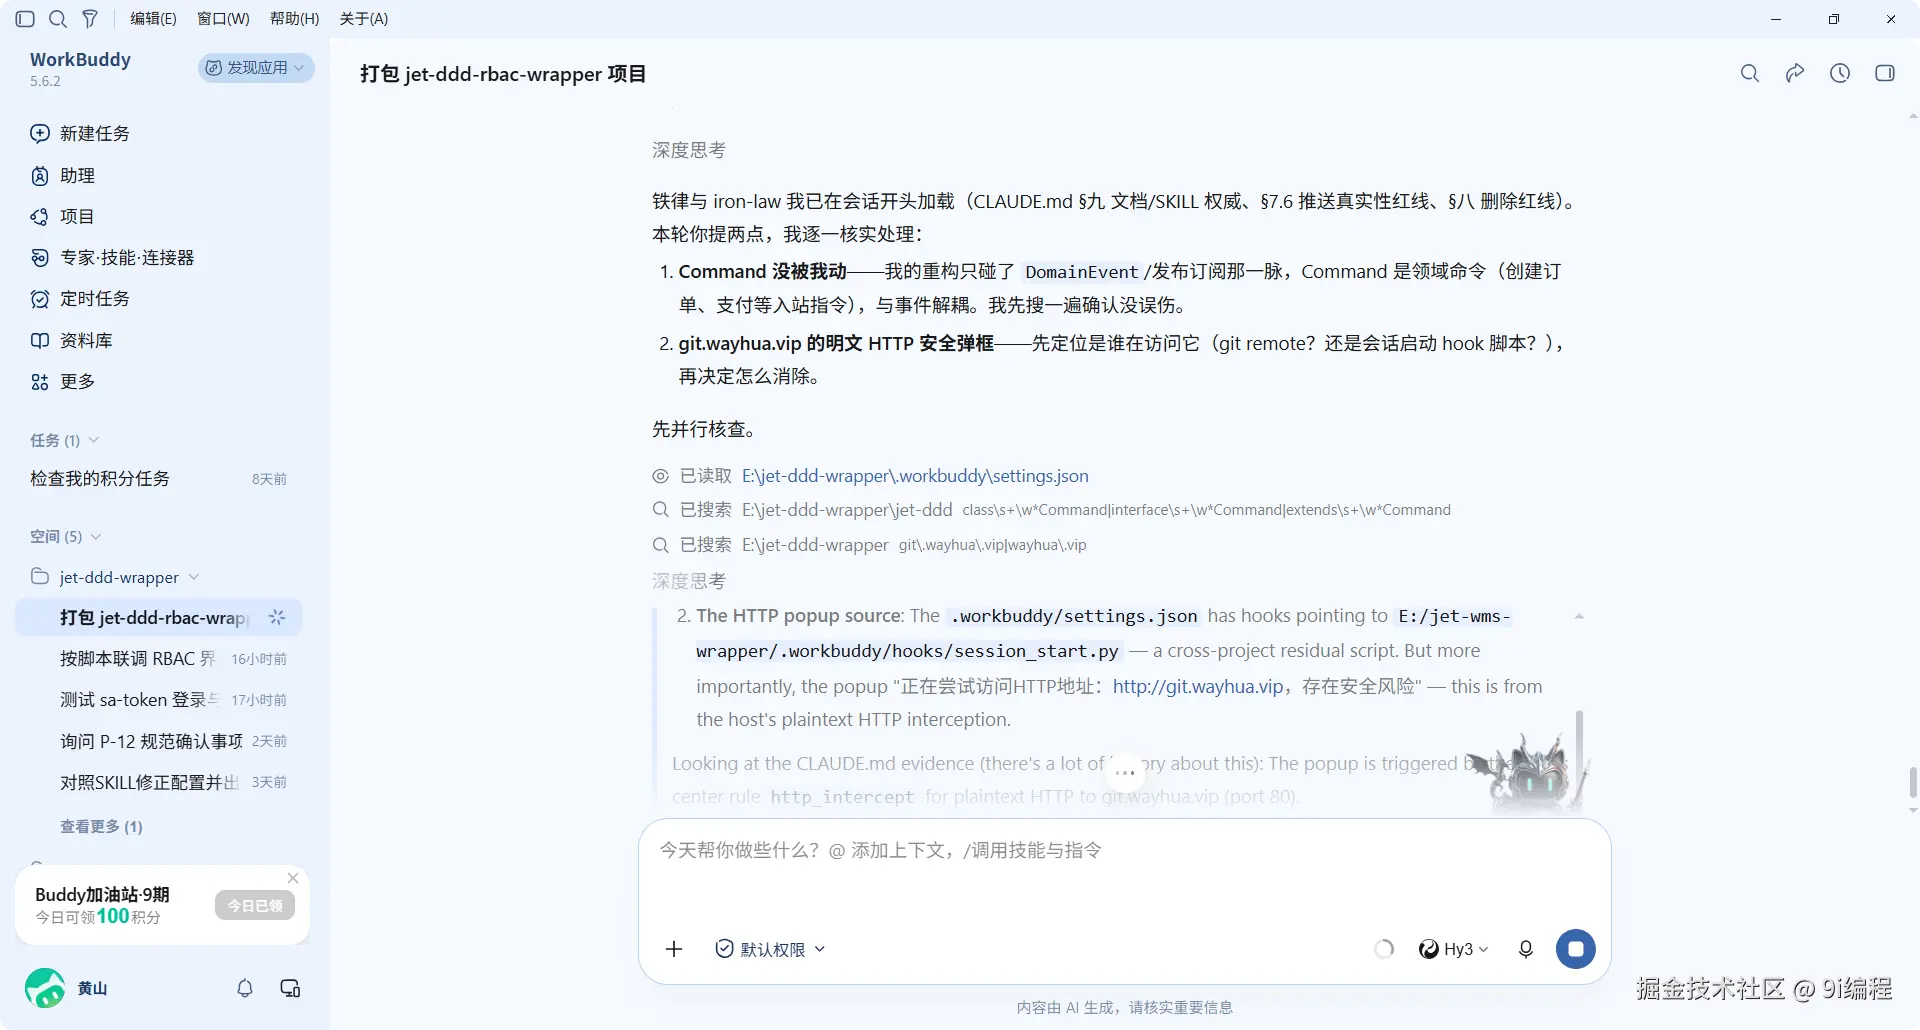Open the http://git.wayhua.vip link

pyautogui.click(x=1198, y=686)
